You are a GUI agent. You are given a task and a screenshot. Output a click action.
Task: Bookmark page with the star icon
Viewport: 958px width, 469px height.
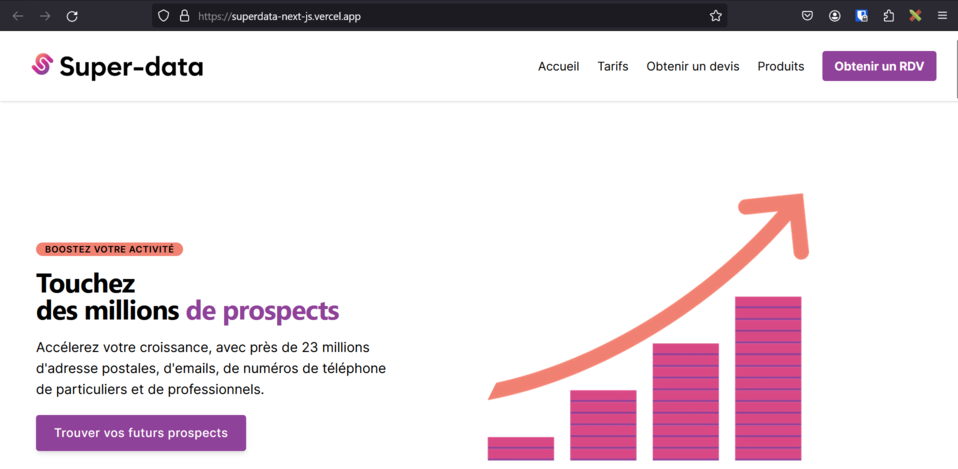[715, 16]
